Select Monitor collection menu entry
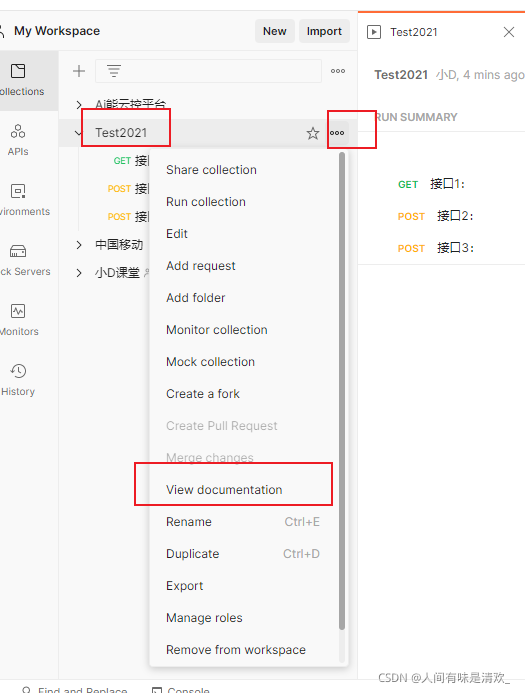525x693 pixels. coord(217,330)
